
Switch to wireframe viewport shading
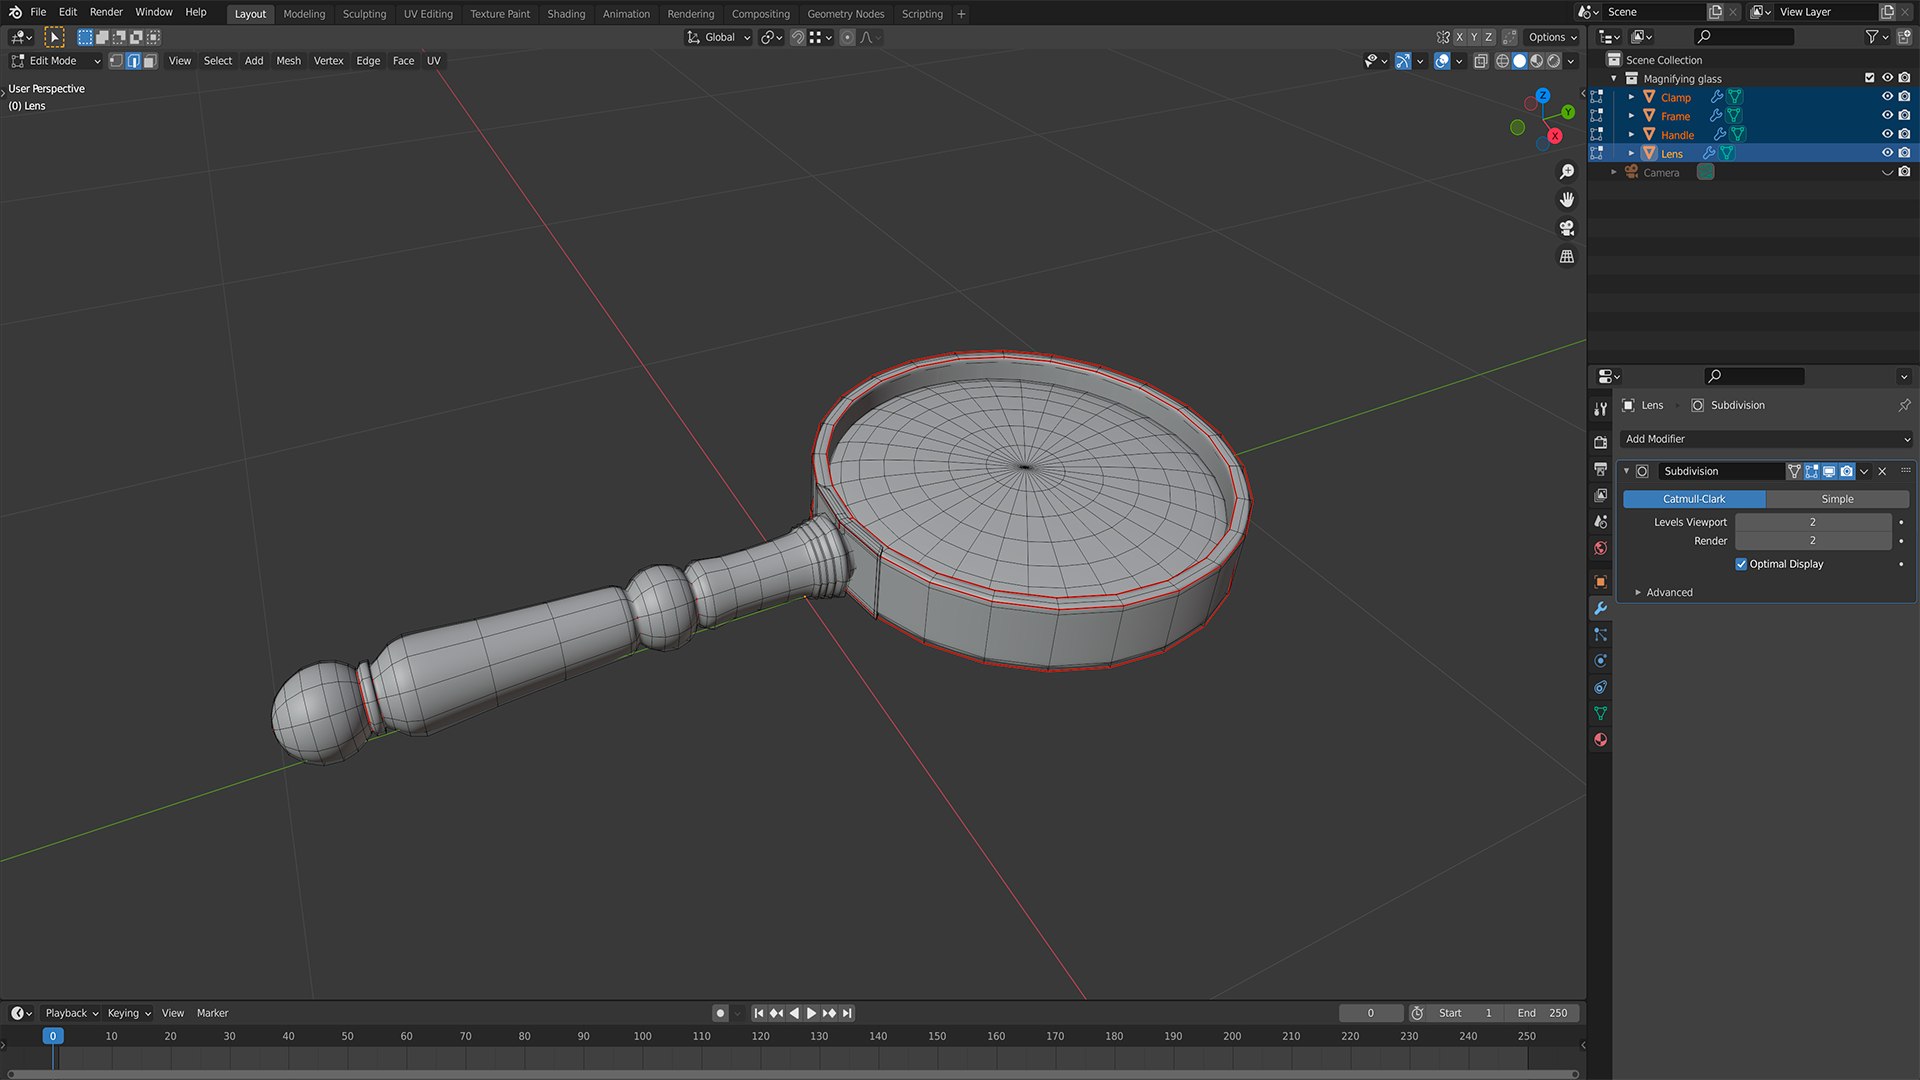coord(1502,61)
